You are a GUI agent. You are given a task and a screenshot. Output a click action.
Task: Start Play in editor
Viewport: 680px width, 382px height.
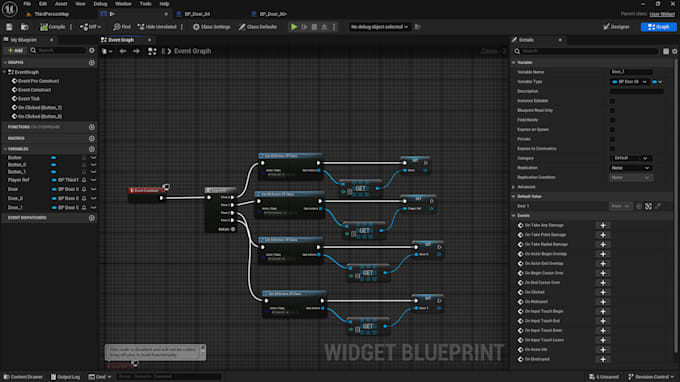click(x=294, y=27)
